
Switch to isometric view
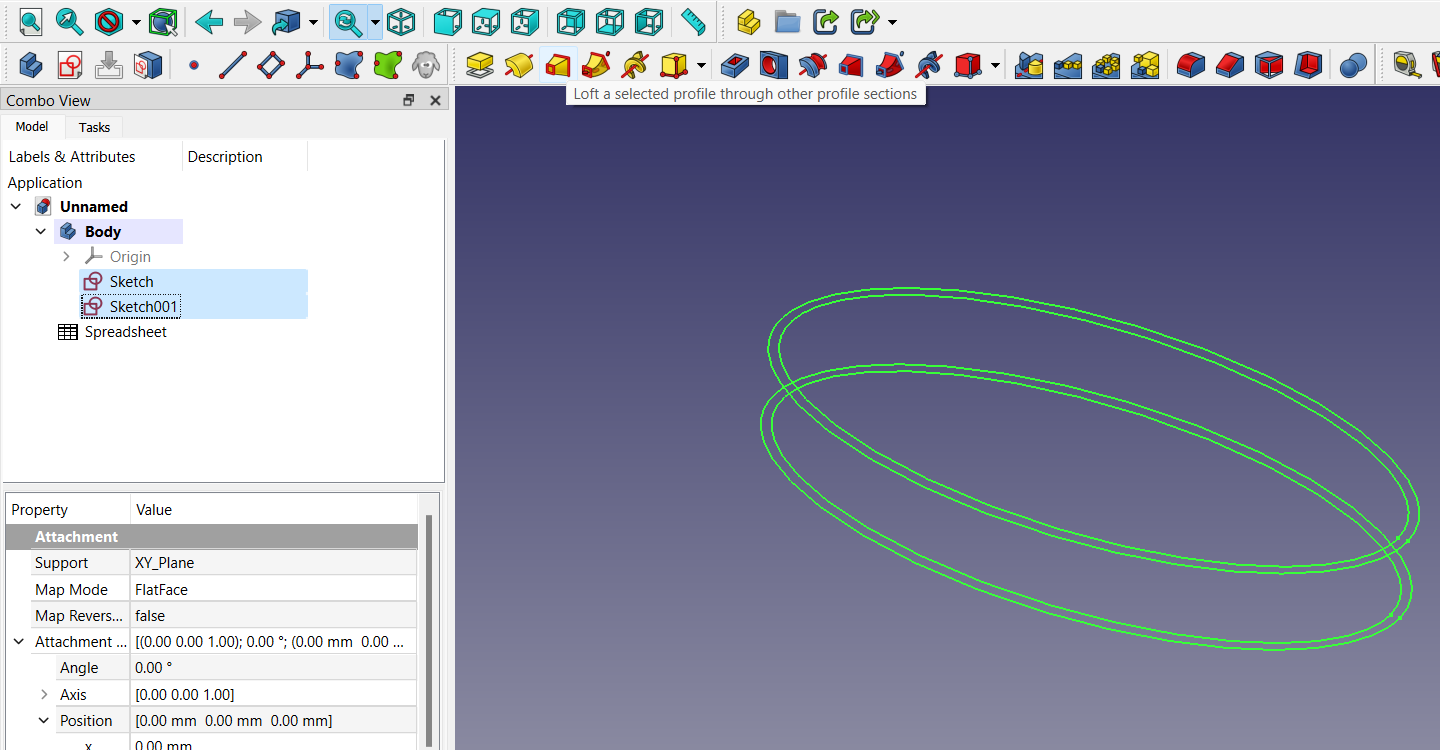[x=401, y=21]
